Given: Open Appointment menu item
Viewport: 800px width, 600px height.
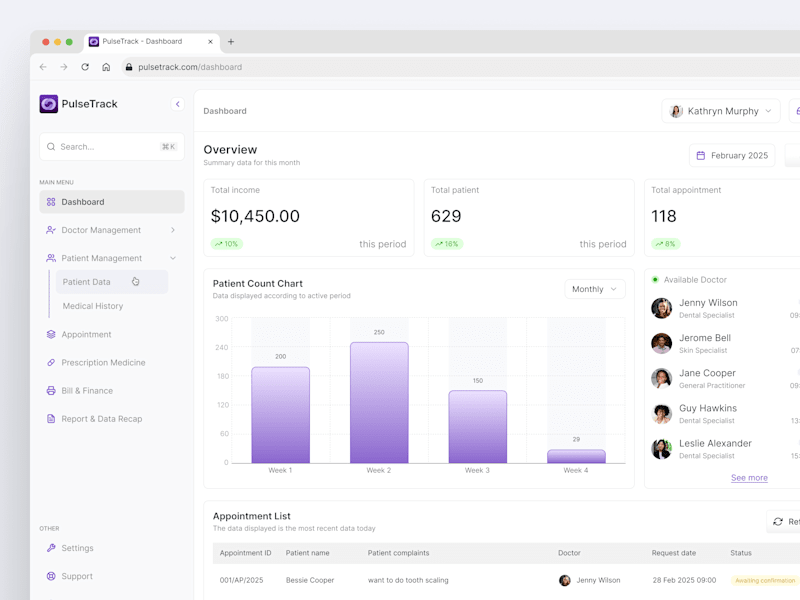Looking at the screenshot, I should point(86,335).
